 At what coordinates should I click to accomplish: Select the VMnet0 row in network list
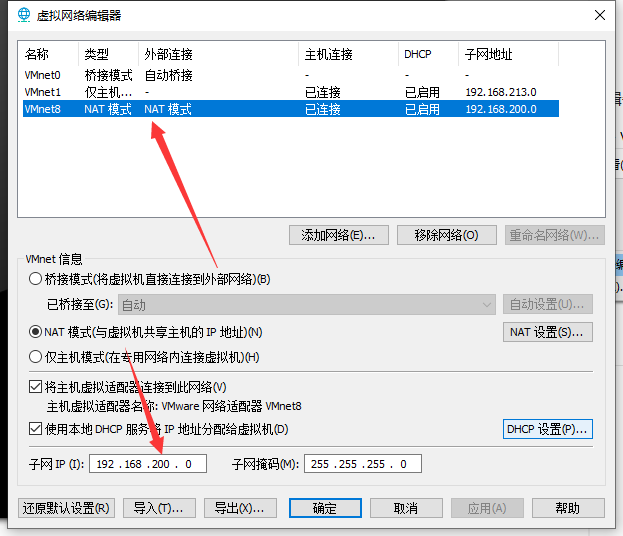(43, 75)
